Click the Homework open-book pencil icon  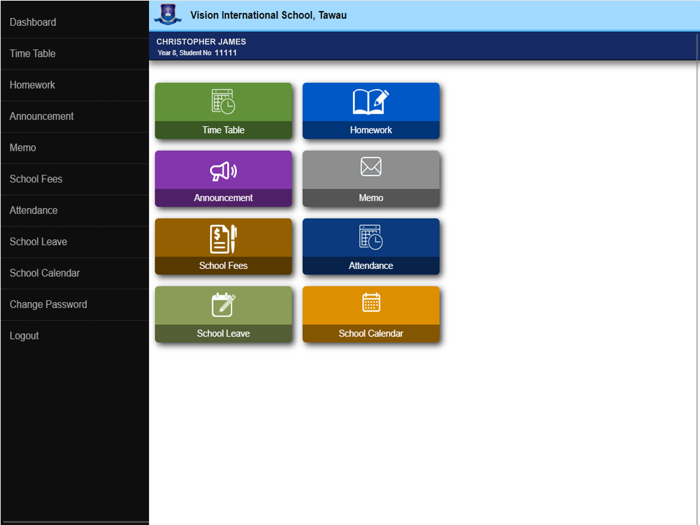click(x=371, y=101)
